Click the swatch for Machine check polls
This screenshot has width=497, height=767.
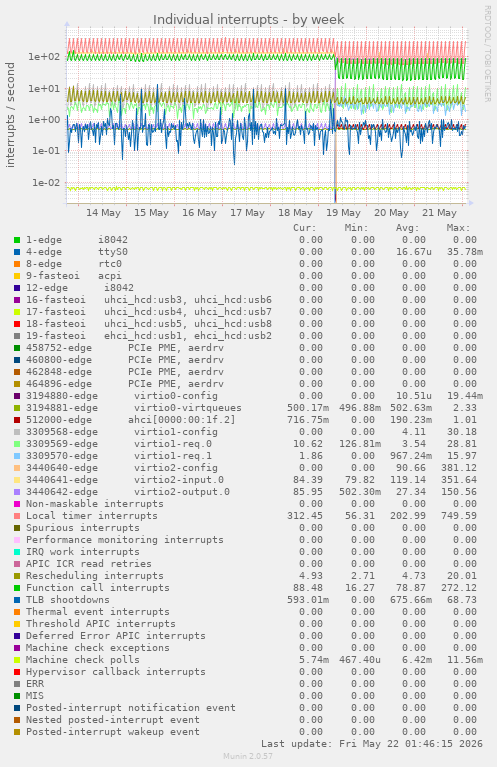17,660
